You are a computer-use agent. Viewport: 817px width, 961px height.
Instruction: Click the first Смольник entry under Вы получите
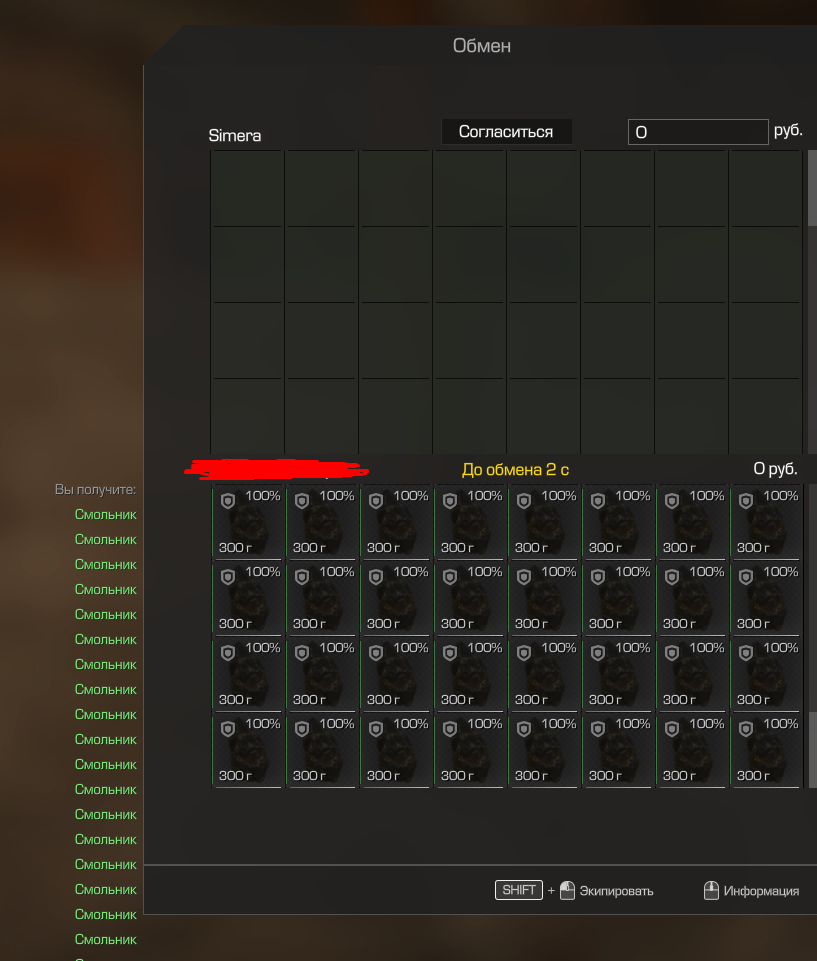coord(105,514)
